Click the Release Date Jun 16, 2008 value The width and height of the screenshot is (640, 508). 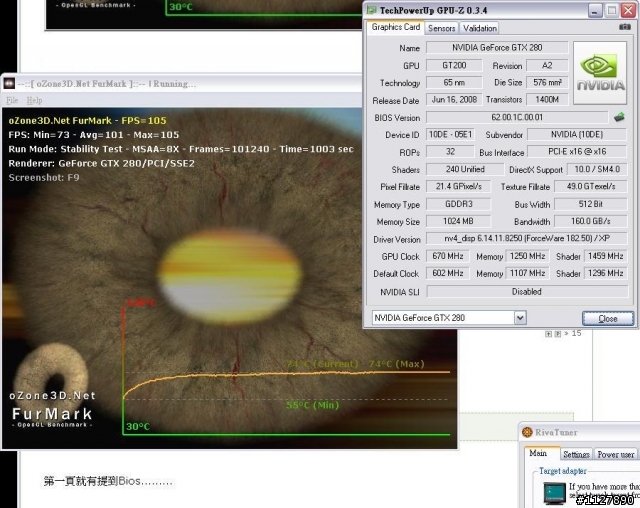(454, 100)
